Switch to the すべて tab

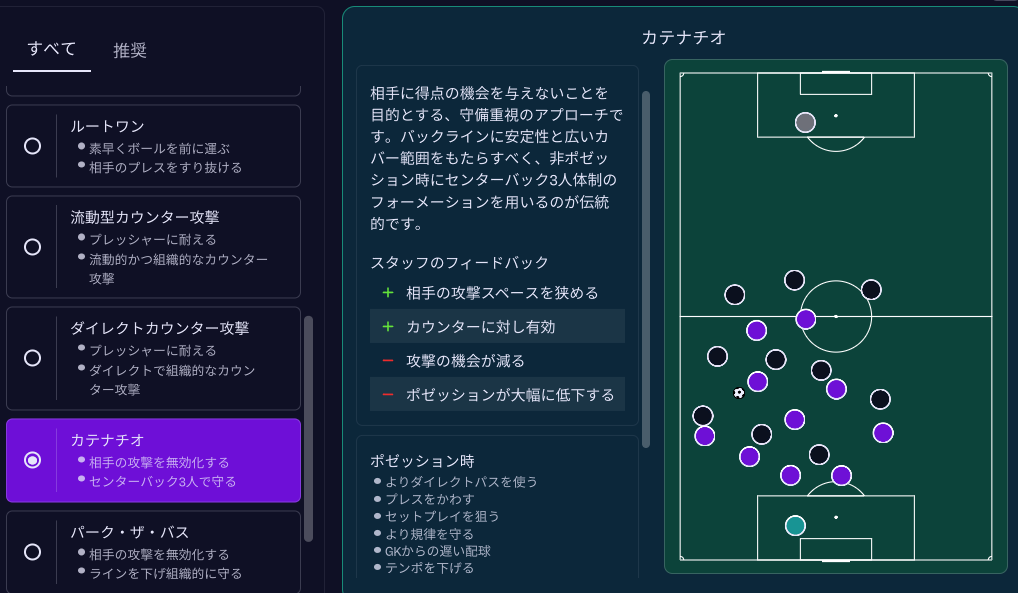click(51, 50)
